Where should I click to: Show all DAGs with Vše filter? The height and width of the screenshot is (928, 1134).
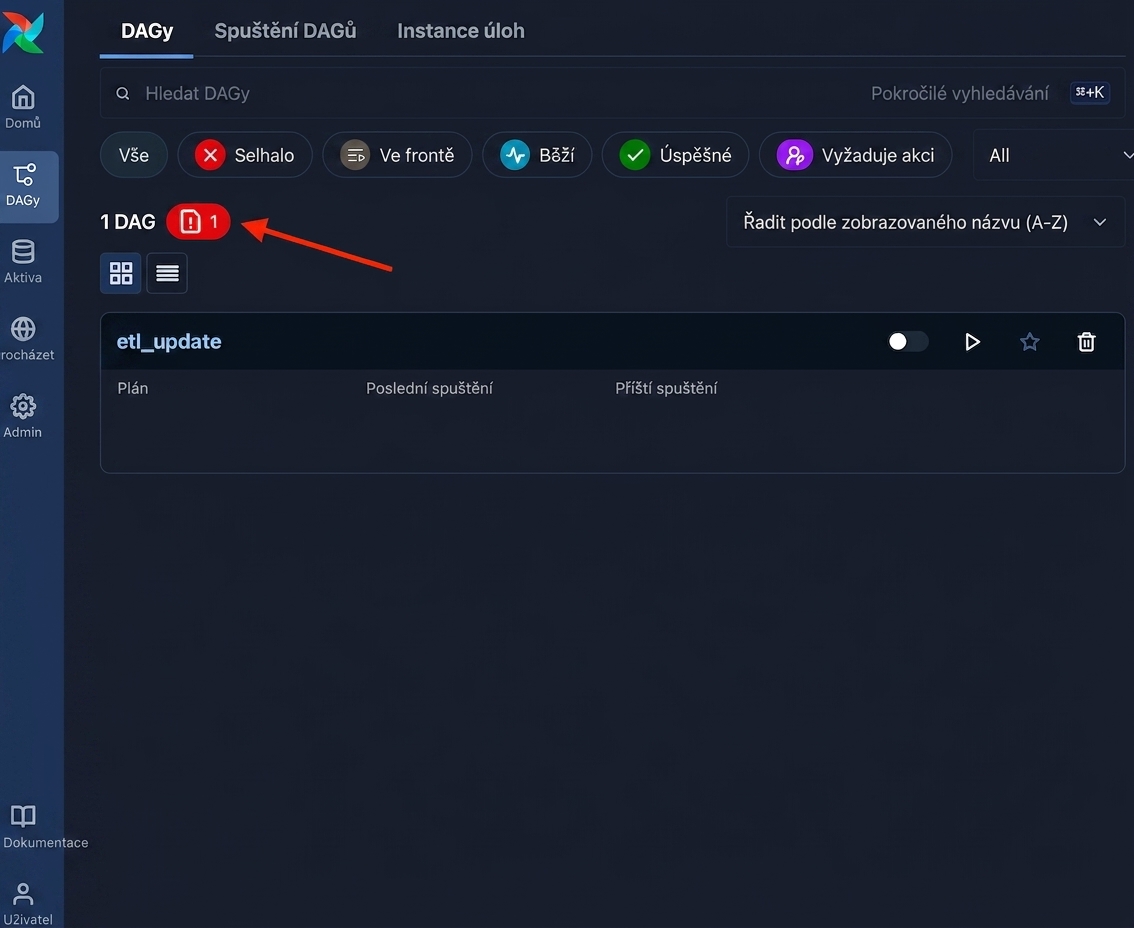(x=134, y=155)
